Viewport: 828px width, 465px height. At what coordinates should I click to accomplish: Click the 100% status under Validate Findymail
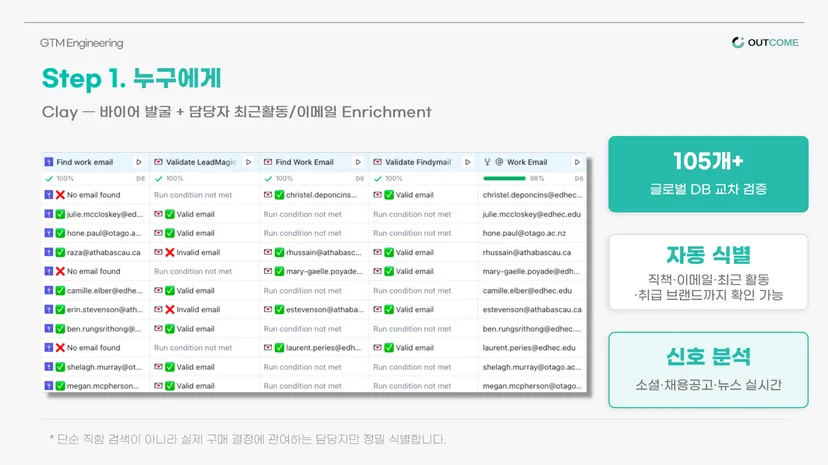[x=389, y=178]
